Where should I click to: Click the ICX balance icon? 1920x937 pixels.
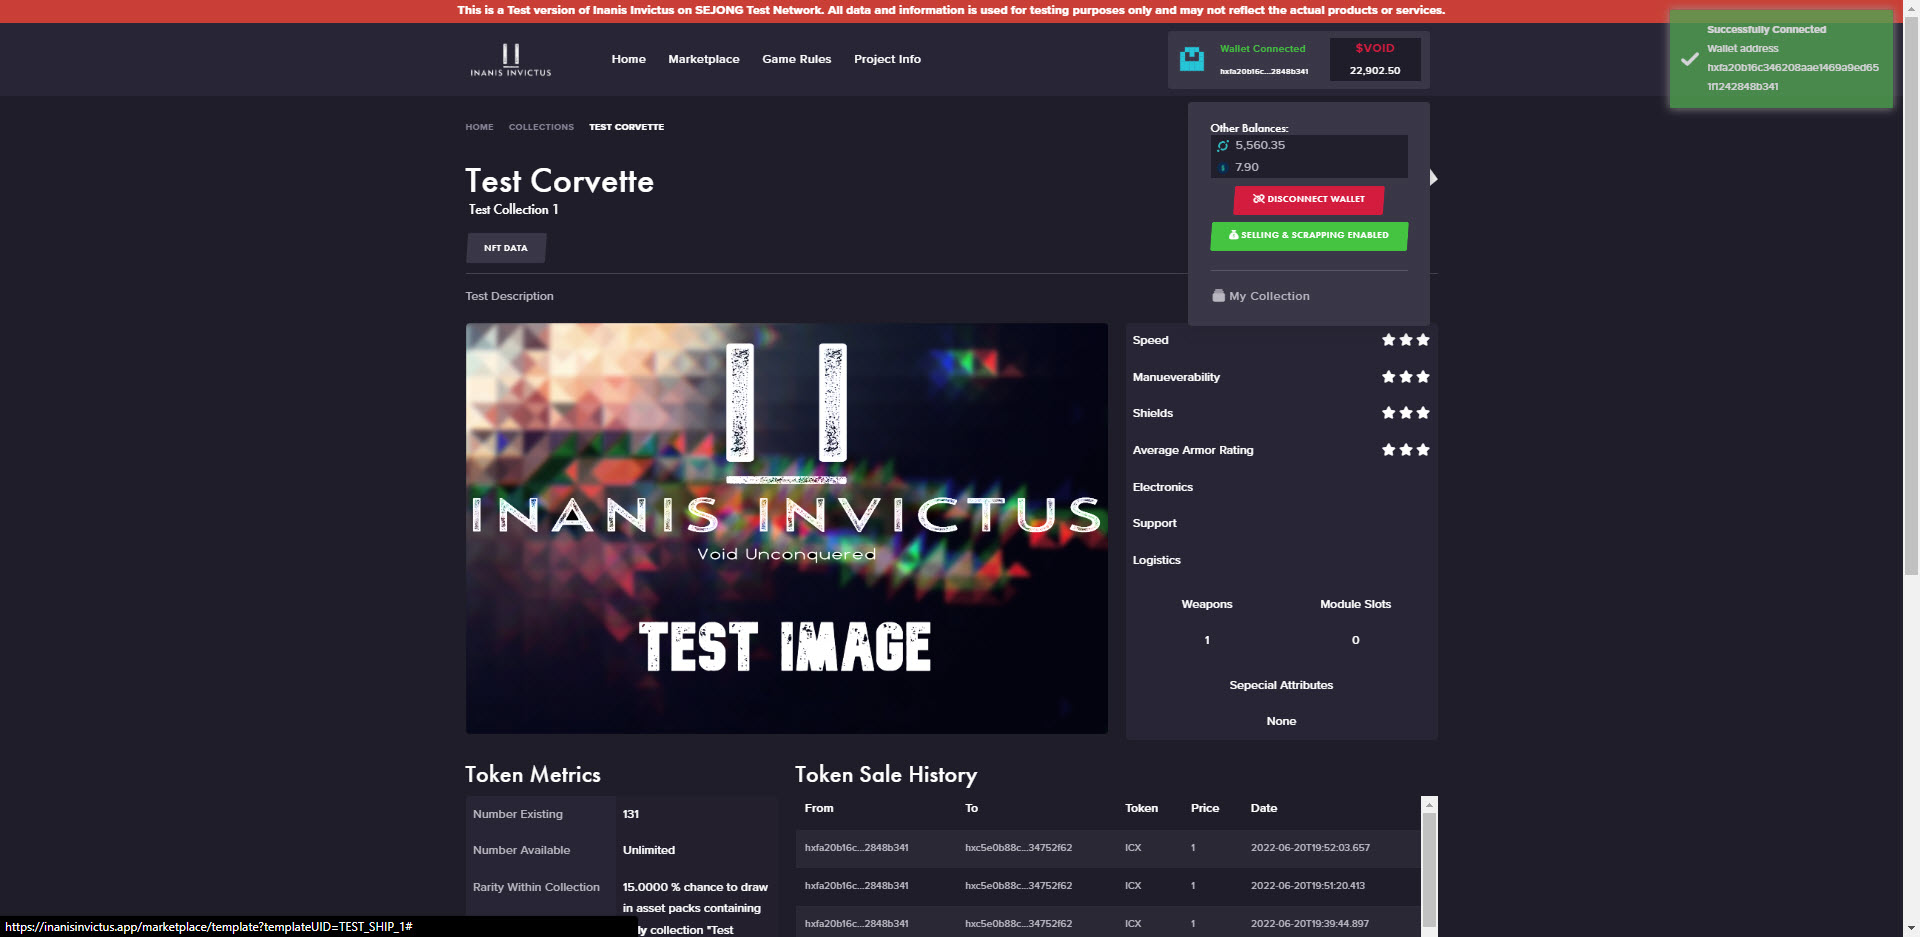(x=1222, y=146)
